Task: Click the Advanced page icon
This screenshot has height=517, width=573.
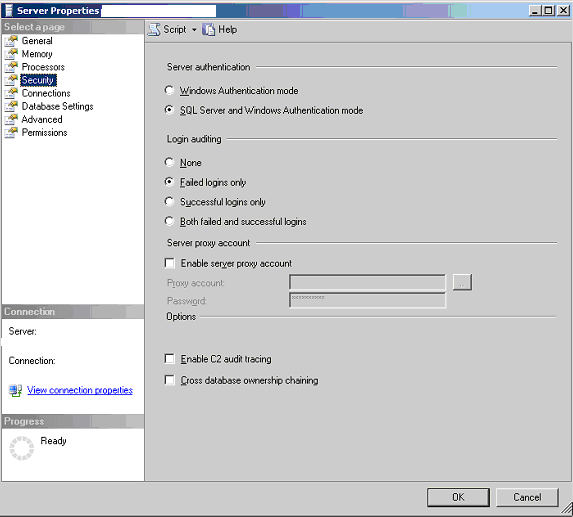Action: [x=11, y=119]
